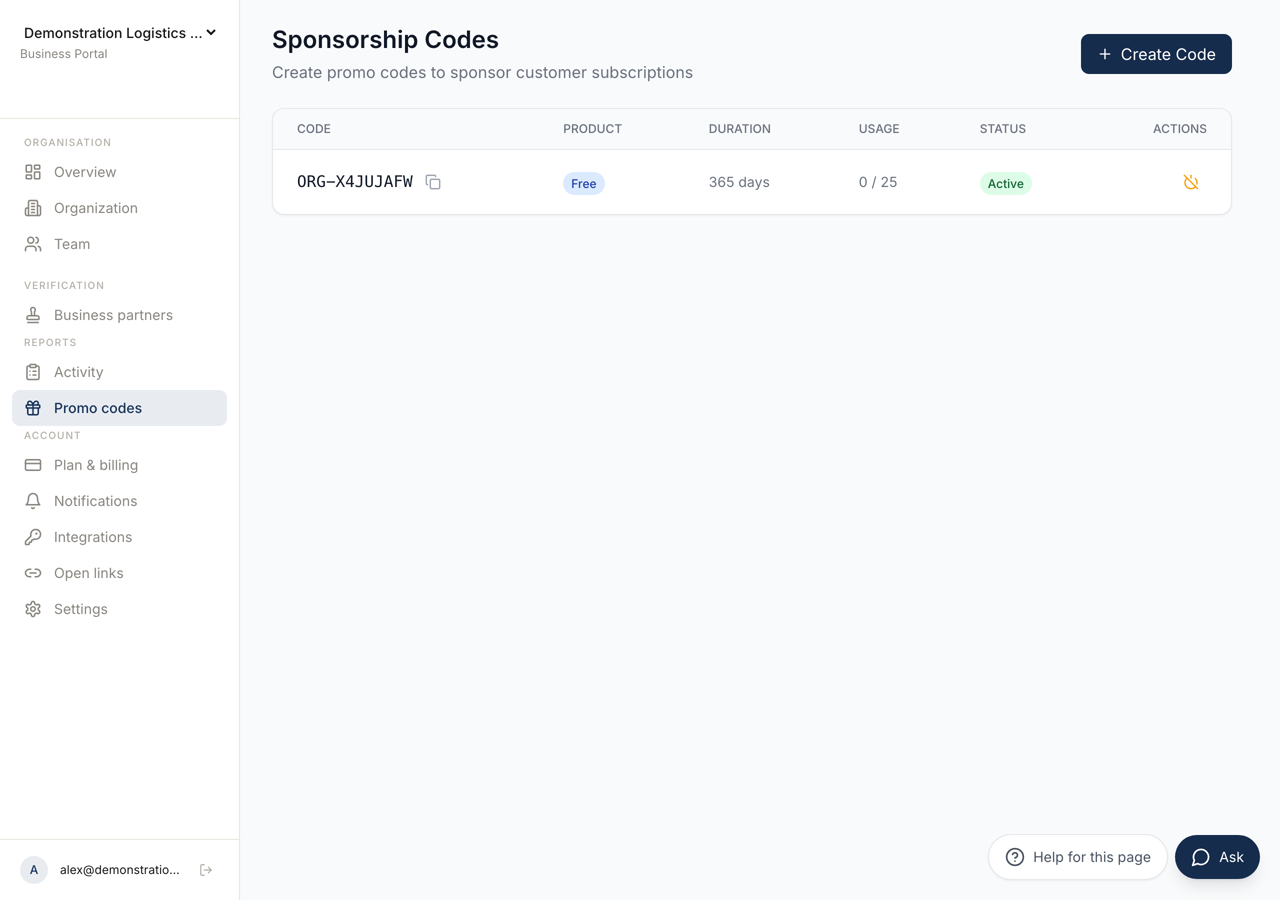This screenshot has width=1280, height=900.
Task: Click the Free product badge
Action: (584, 183)
